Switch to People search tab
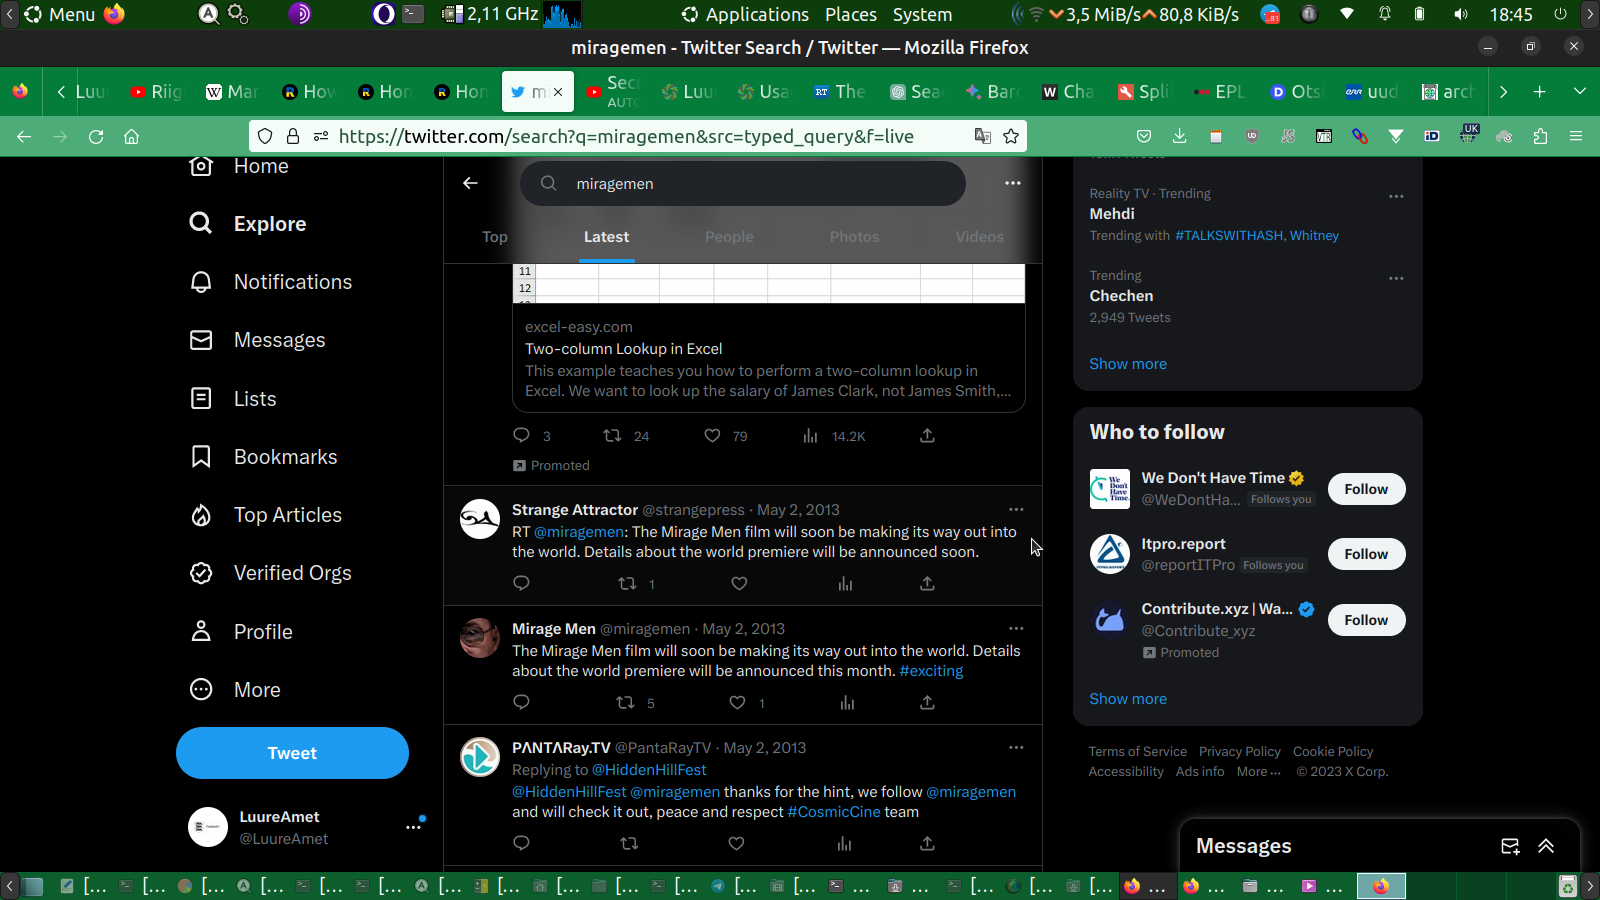This screenshot has height=900, width=1600. [x=729, y=237]
